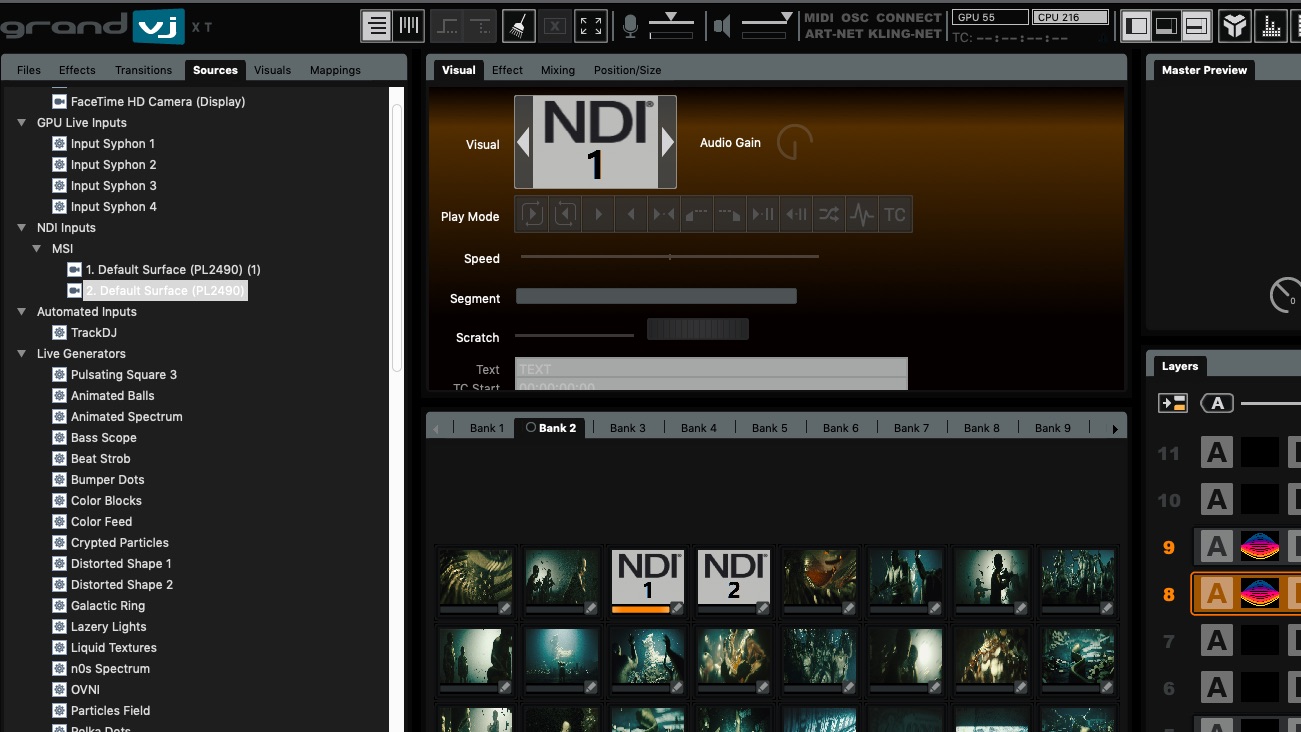Viewport: 1301px width, 732px height.
Task: Set play mode to TC timecode
Action: 895,214
